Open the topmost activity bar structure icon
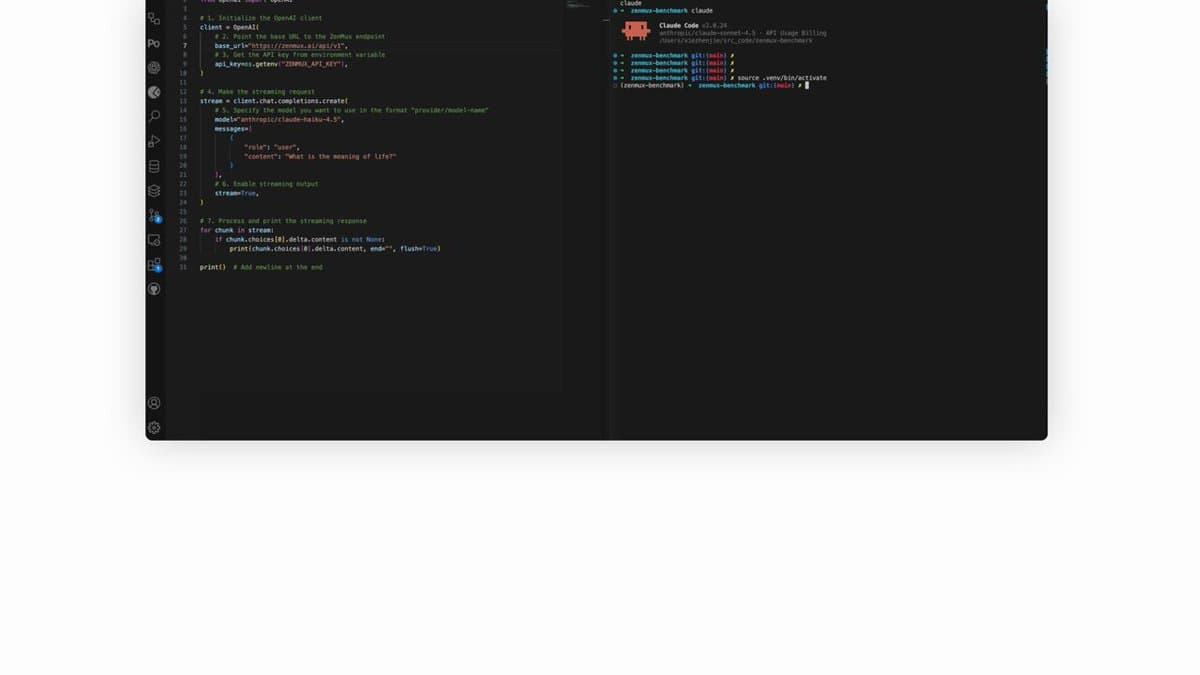The image size is (1200, 675). click(x=154, y=19)
